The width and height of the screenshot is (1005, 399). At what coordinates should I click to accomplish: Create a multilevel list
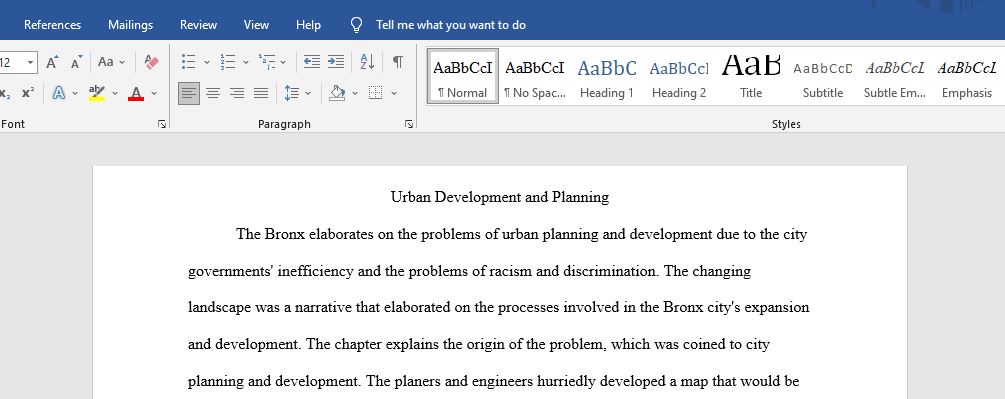pos(267,61)
